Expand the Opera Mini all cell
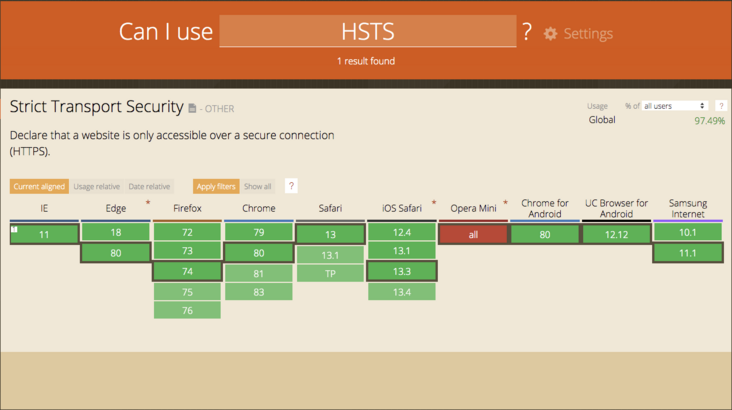 473,234
